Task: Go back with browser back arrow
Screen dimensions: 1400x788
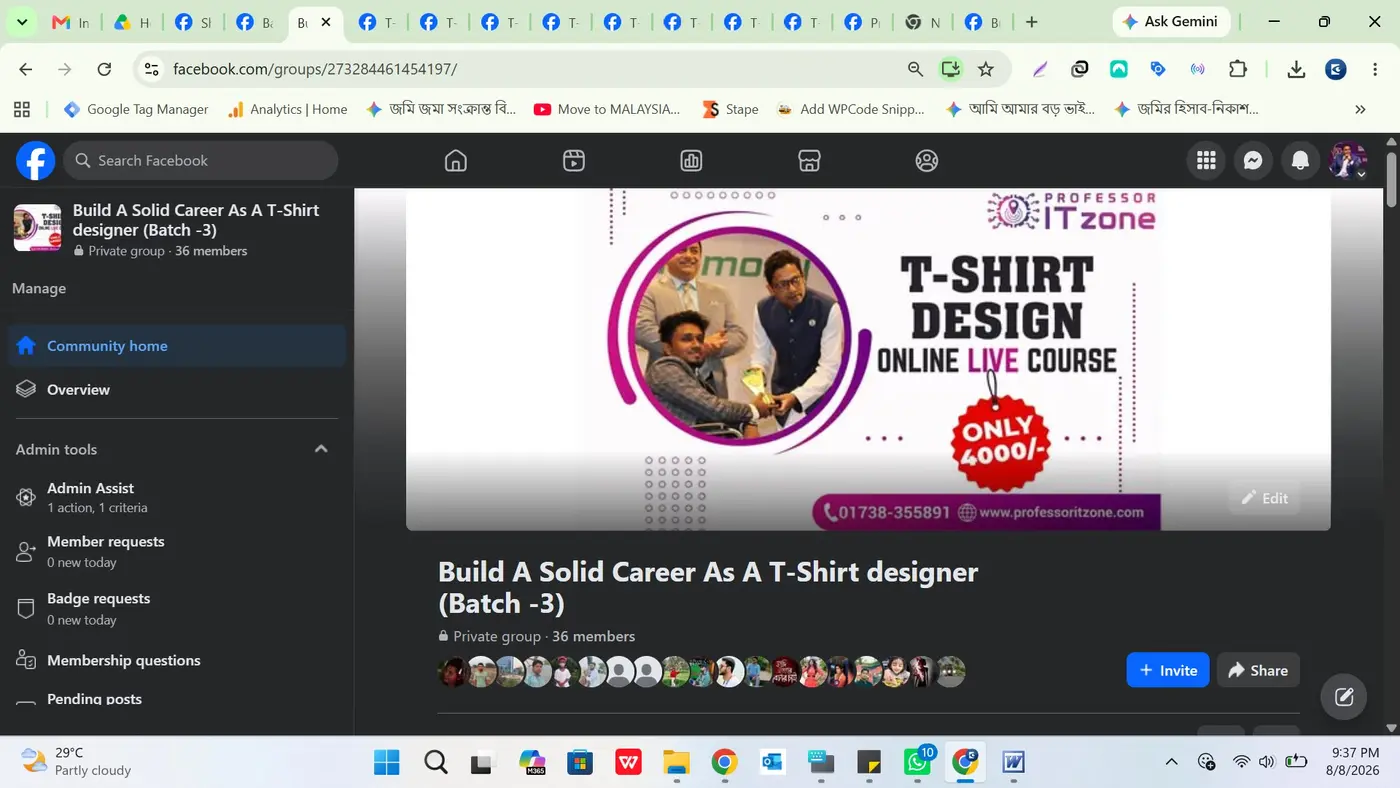Action: tap(26, 69)
